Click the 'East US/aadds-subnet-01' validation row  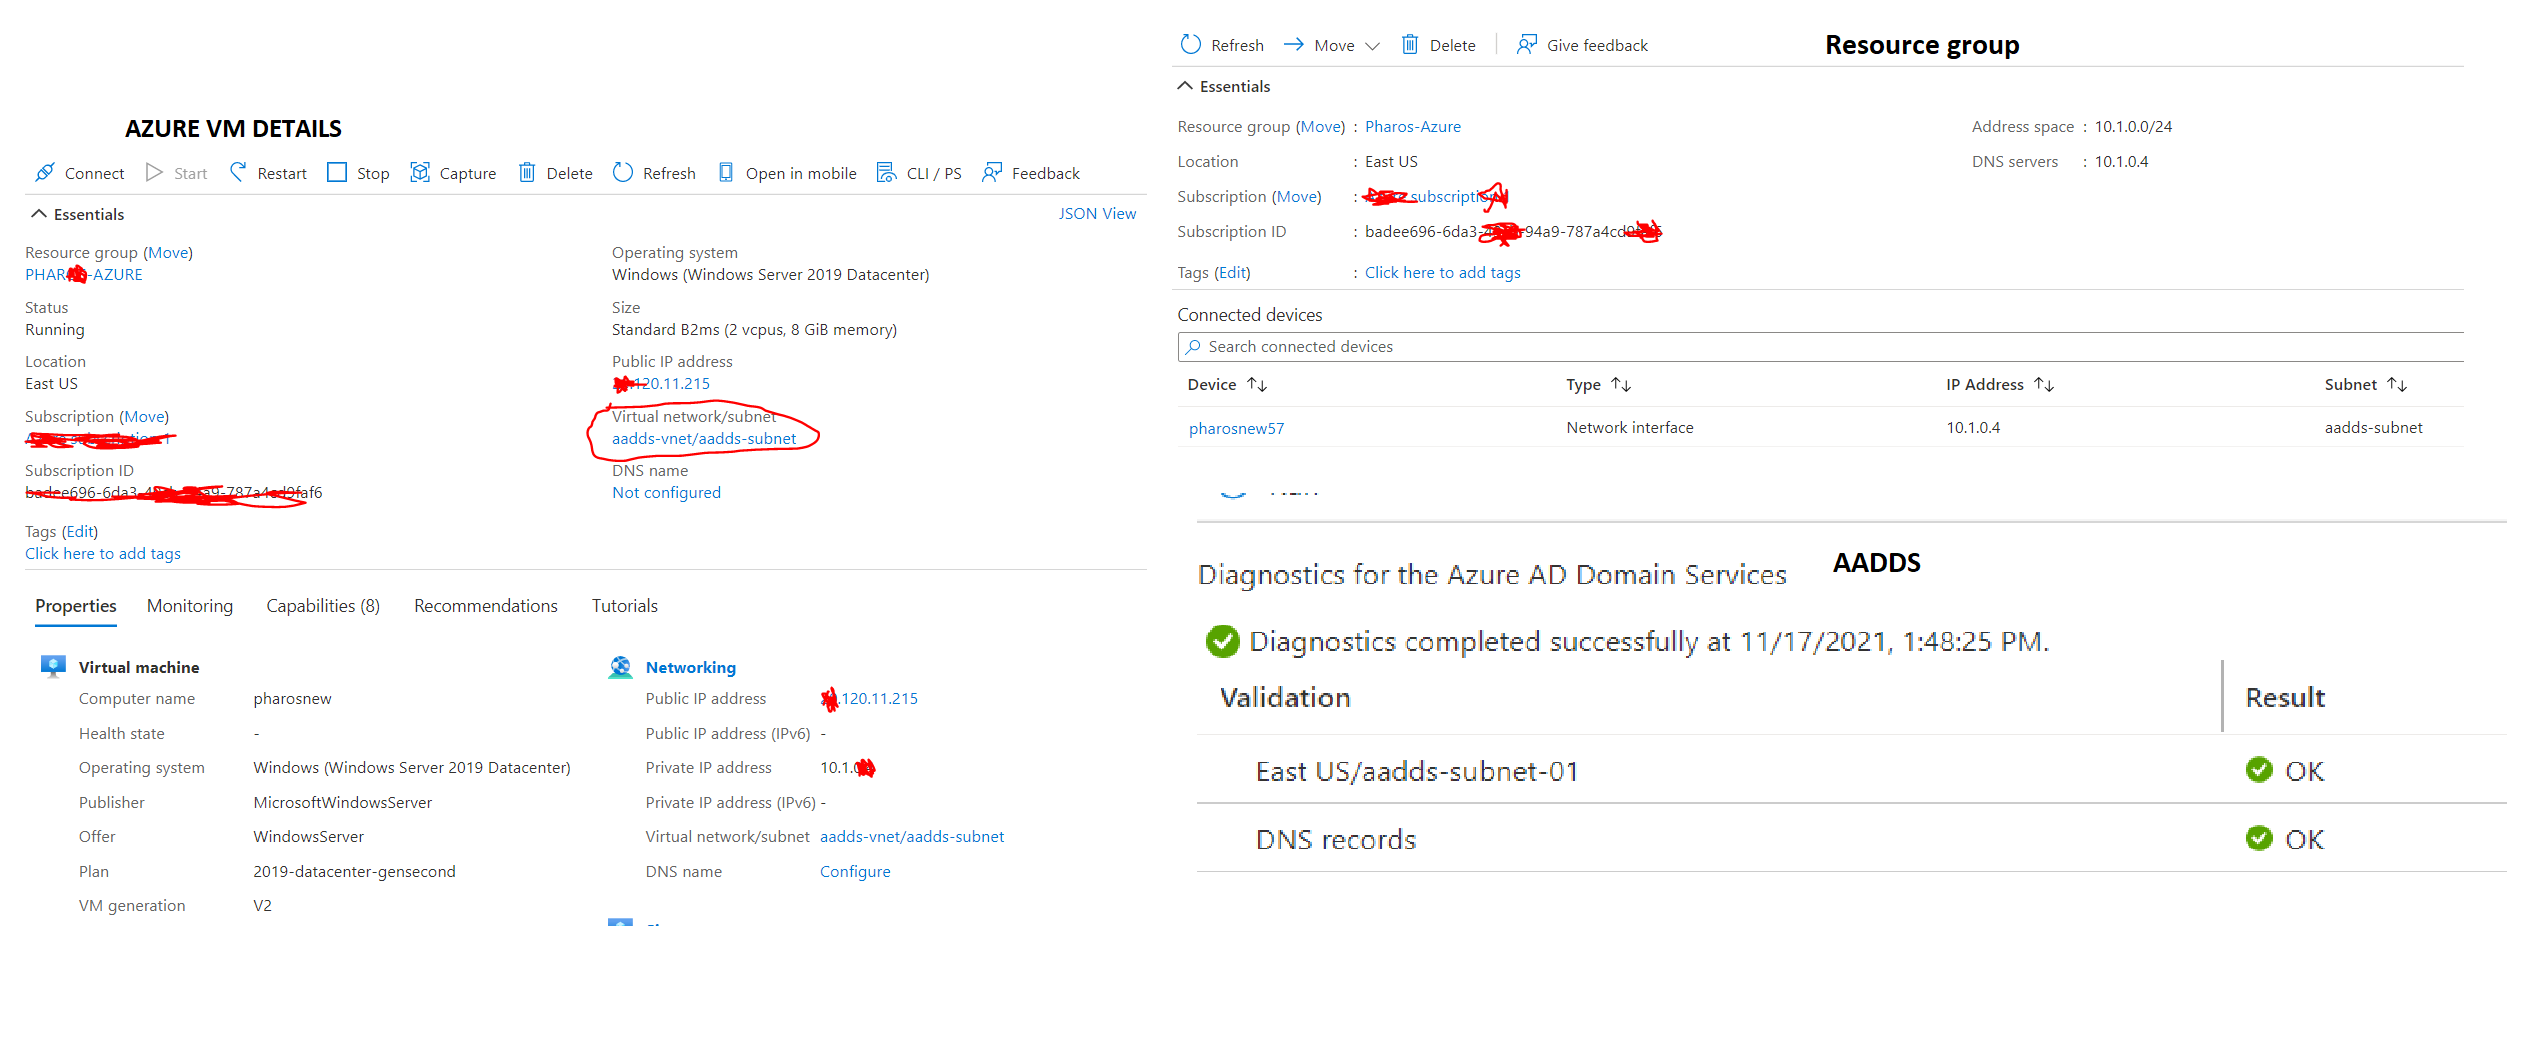point(1851,771)
